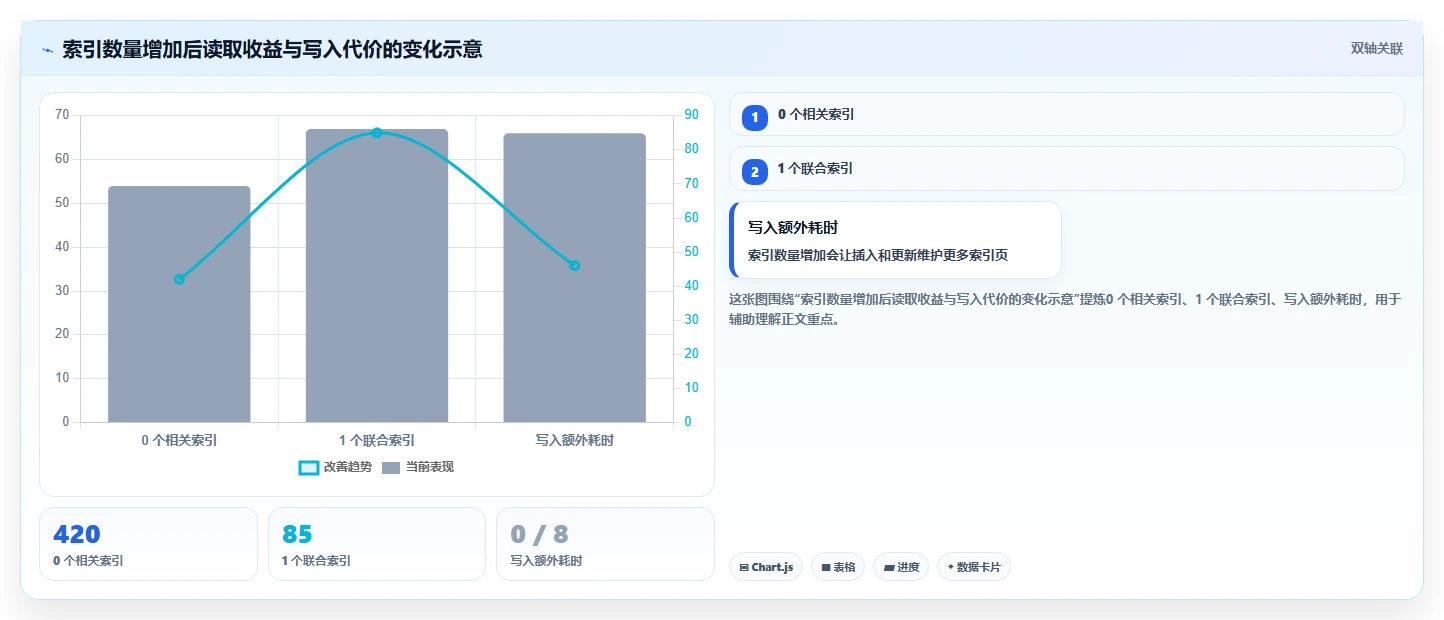Select the list item 1 个联合索引
Screen dimensions: 1444x620
1067,169
